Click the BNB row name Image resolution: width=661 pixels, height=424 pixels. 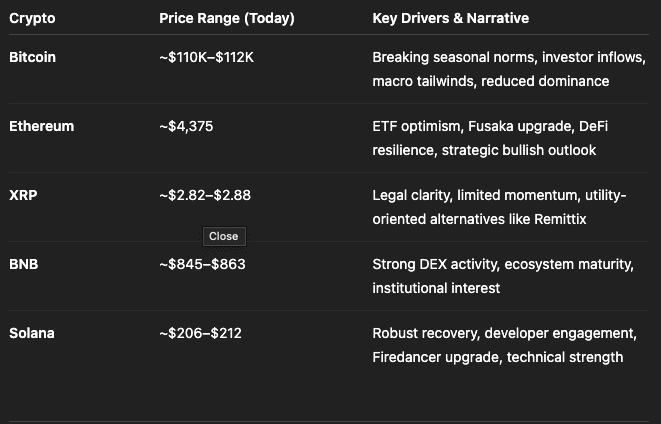[23, 264]
